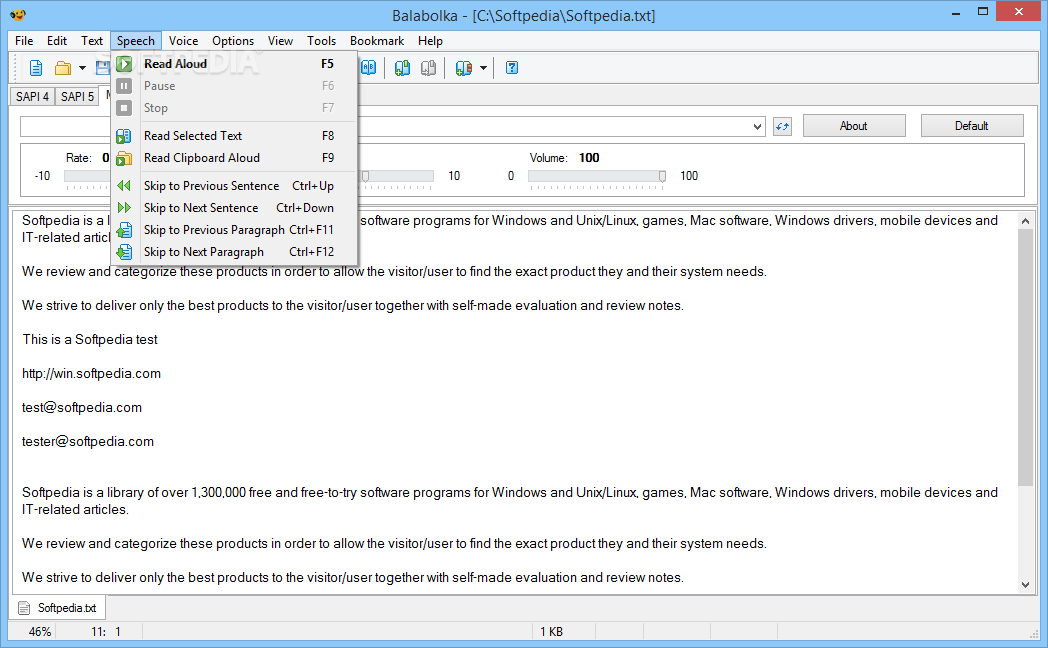The image size is (1048, 648).
Task: Click the 'http://win.softpedia.com' text line
Action: point(92,373)
